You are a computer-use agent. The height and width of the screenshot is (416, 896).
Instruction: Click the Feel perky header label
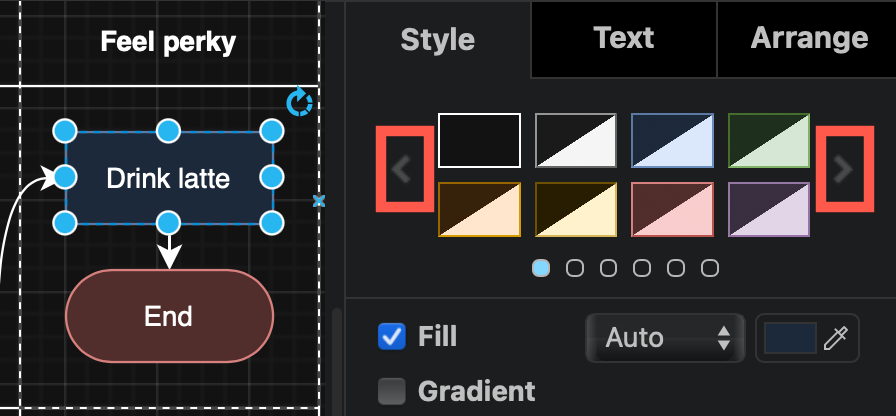pos(168,42)
